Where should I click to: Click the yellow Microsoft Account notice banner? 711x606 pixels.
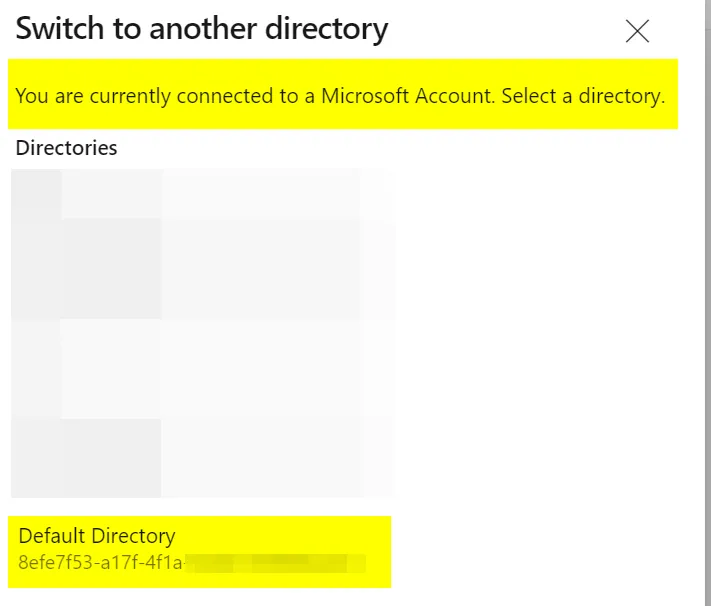pyautogui.click(x=342, y=94)
